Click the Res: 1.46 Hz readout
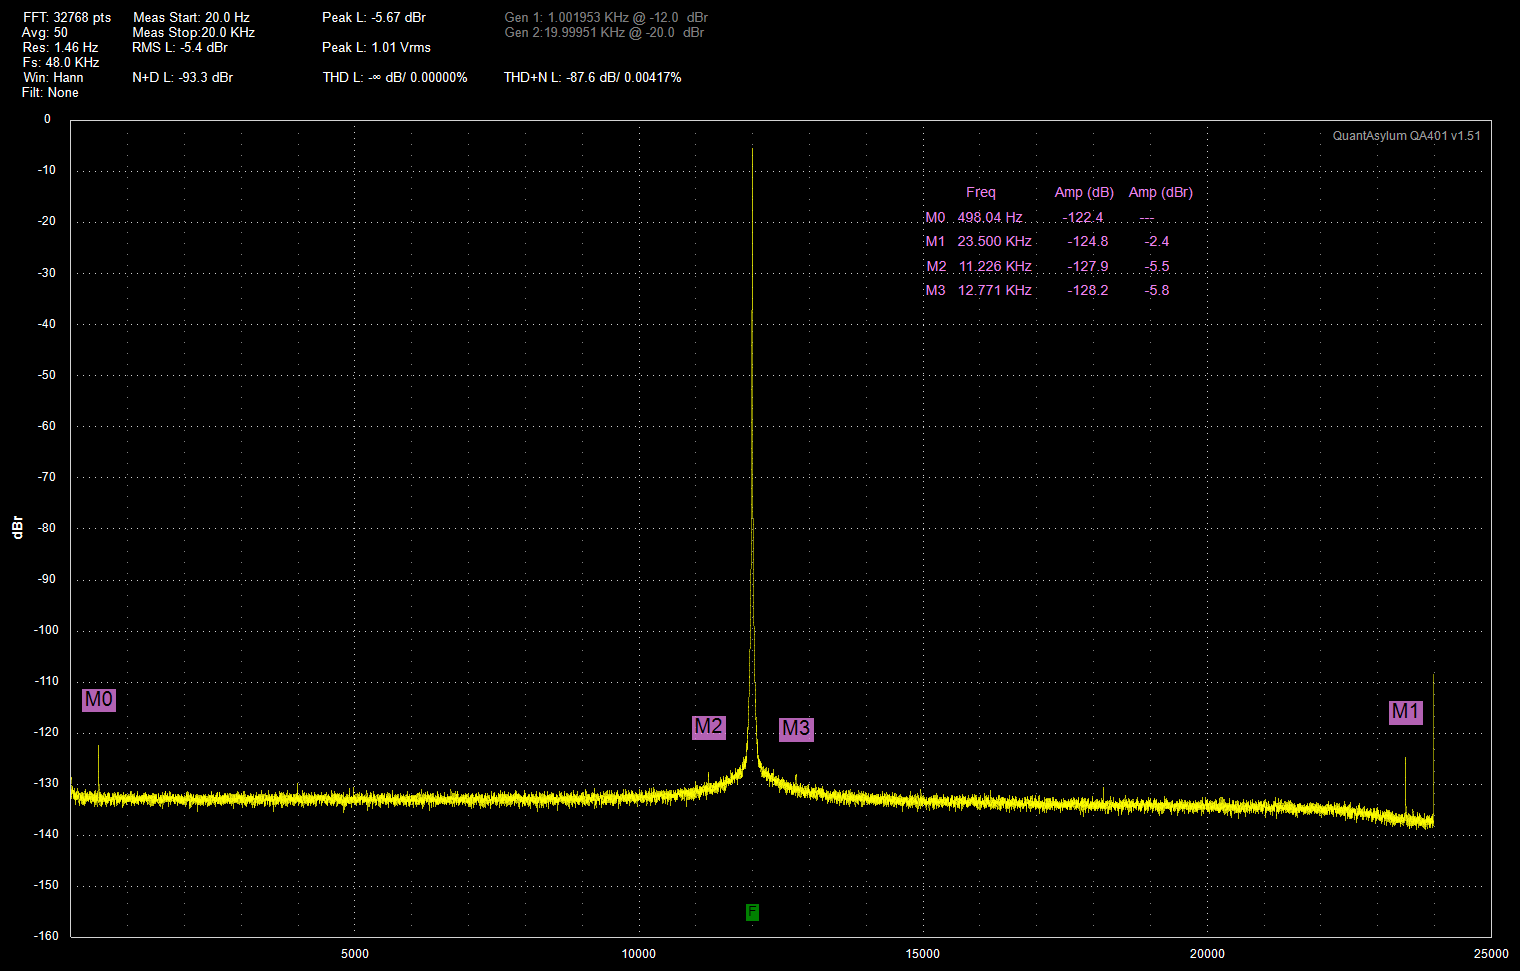Screen dimensions: 1520x971 click(x=60, y=47)
